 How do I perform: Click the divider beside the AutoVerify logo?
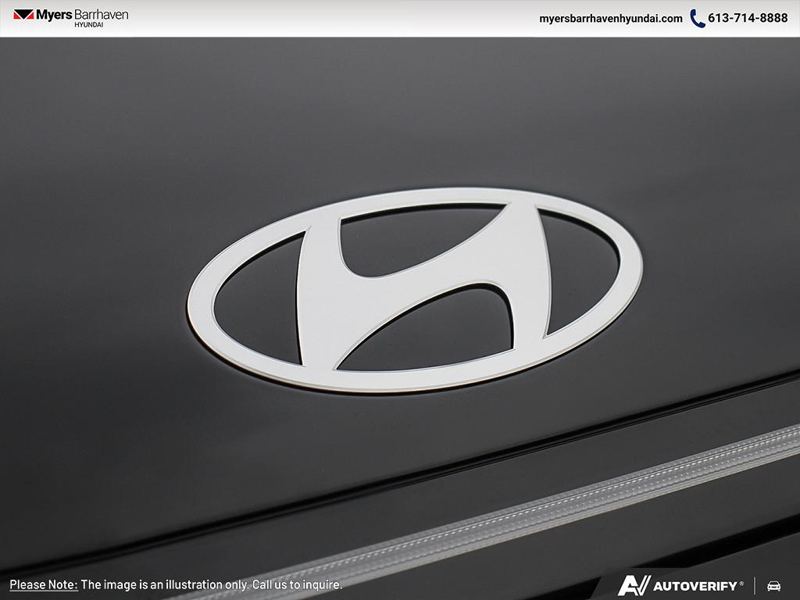(756, 585)
